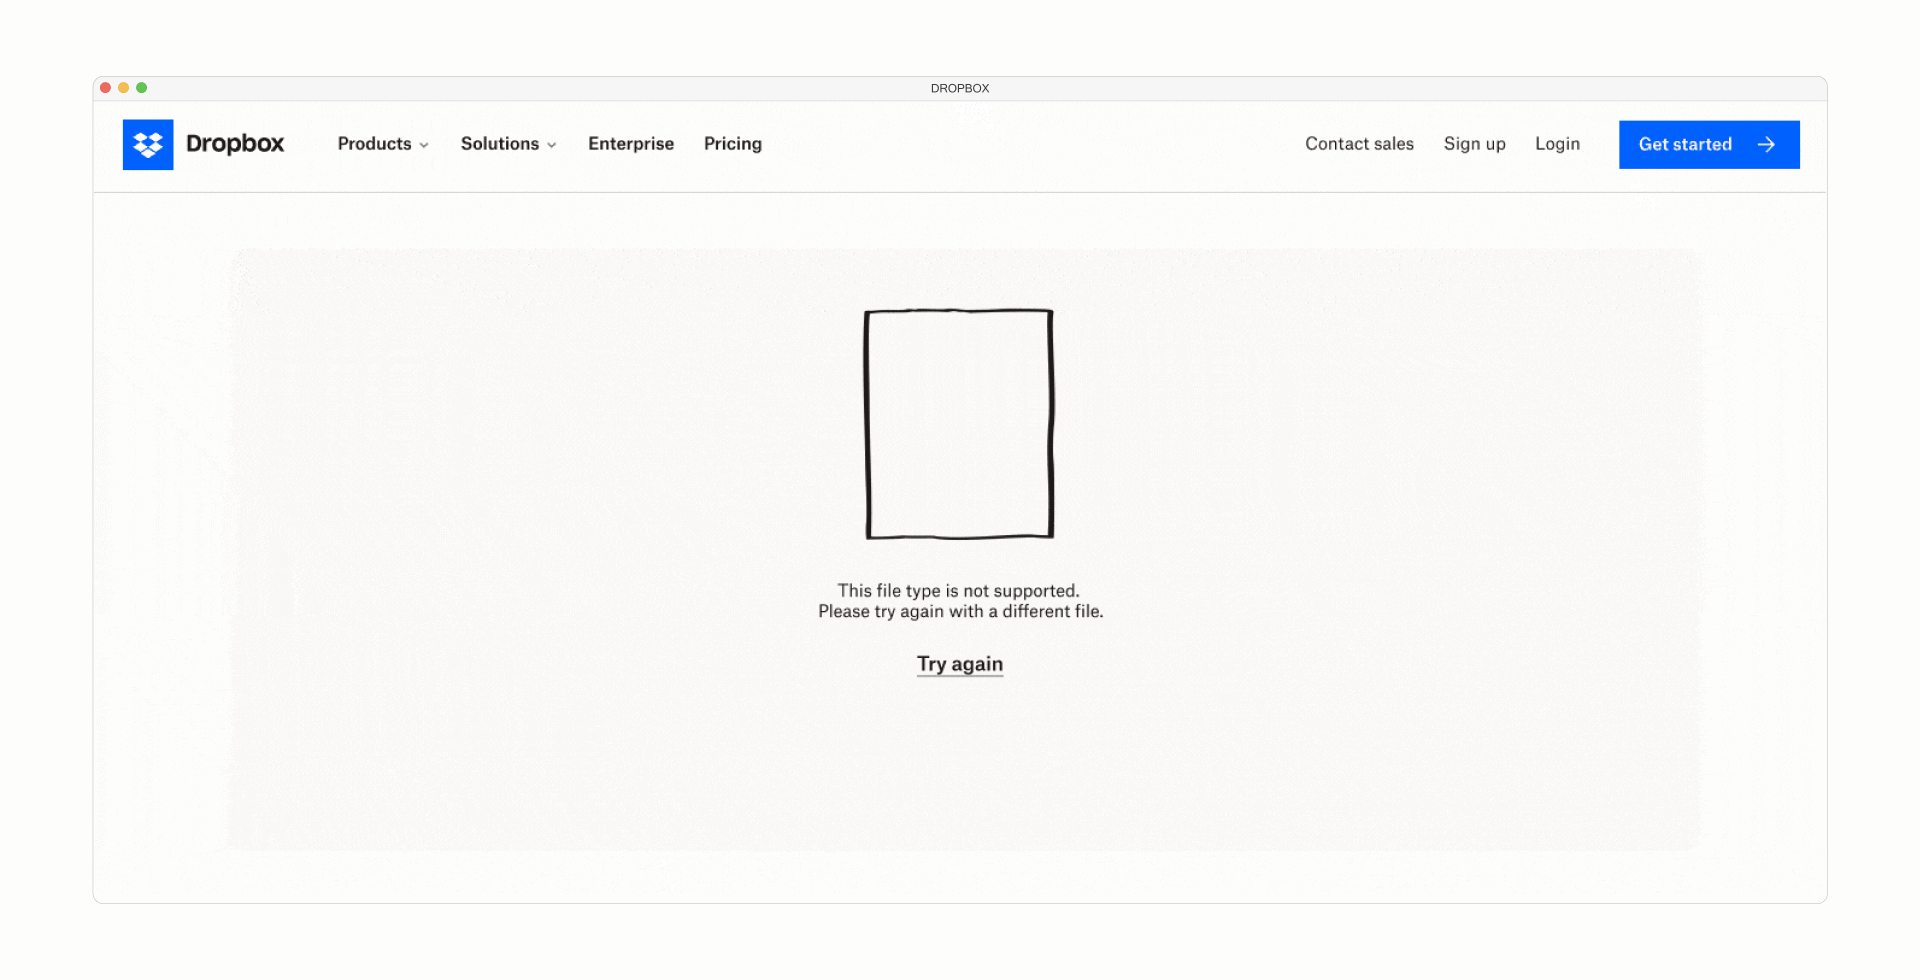1920x980 pixels.
Task: Expand the Solutions dropdown menu
Action: point(508,144)
